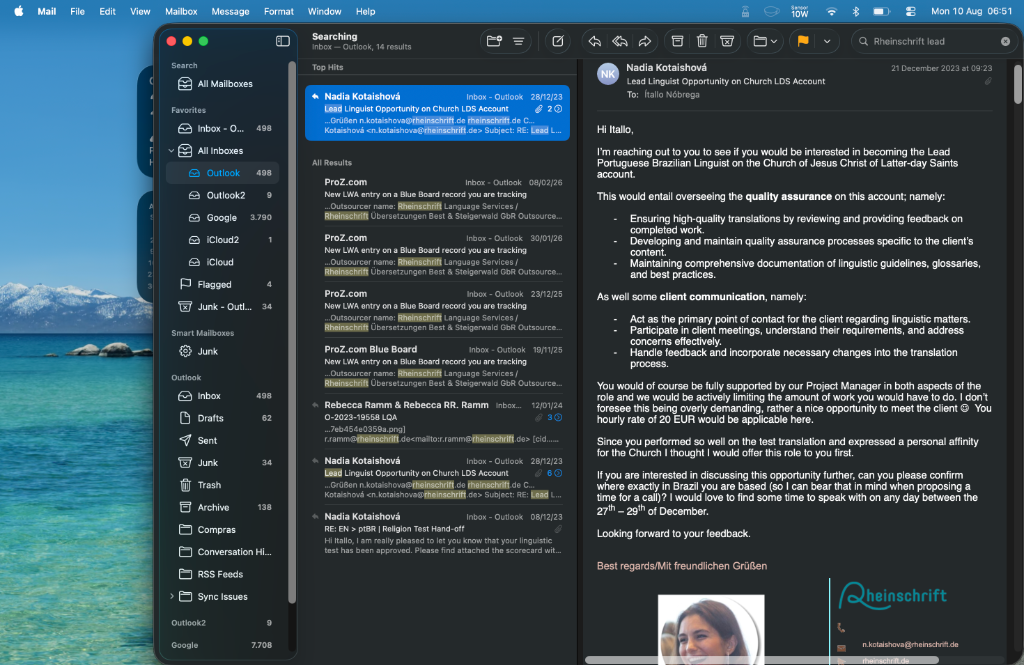Open the Archive mailbox
This screenshot has width=1024, height=665.
click(224, 507)
